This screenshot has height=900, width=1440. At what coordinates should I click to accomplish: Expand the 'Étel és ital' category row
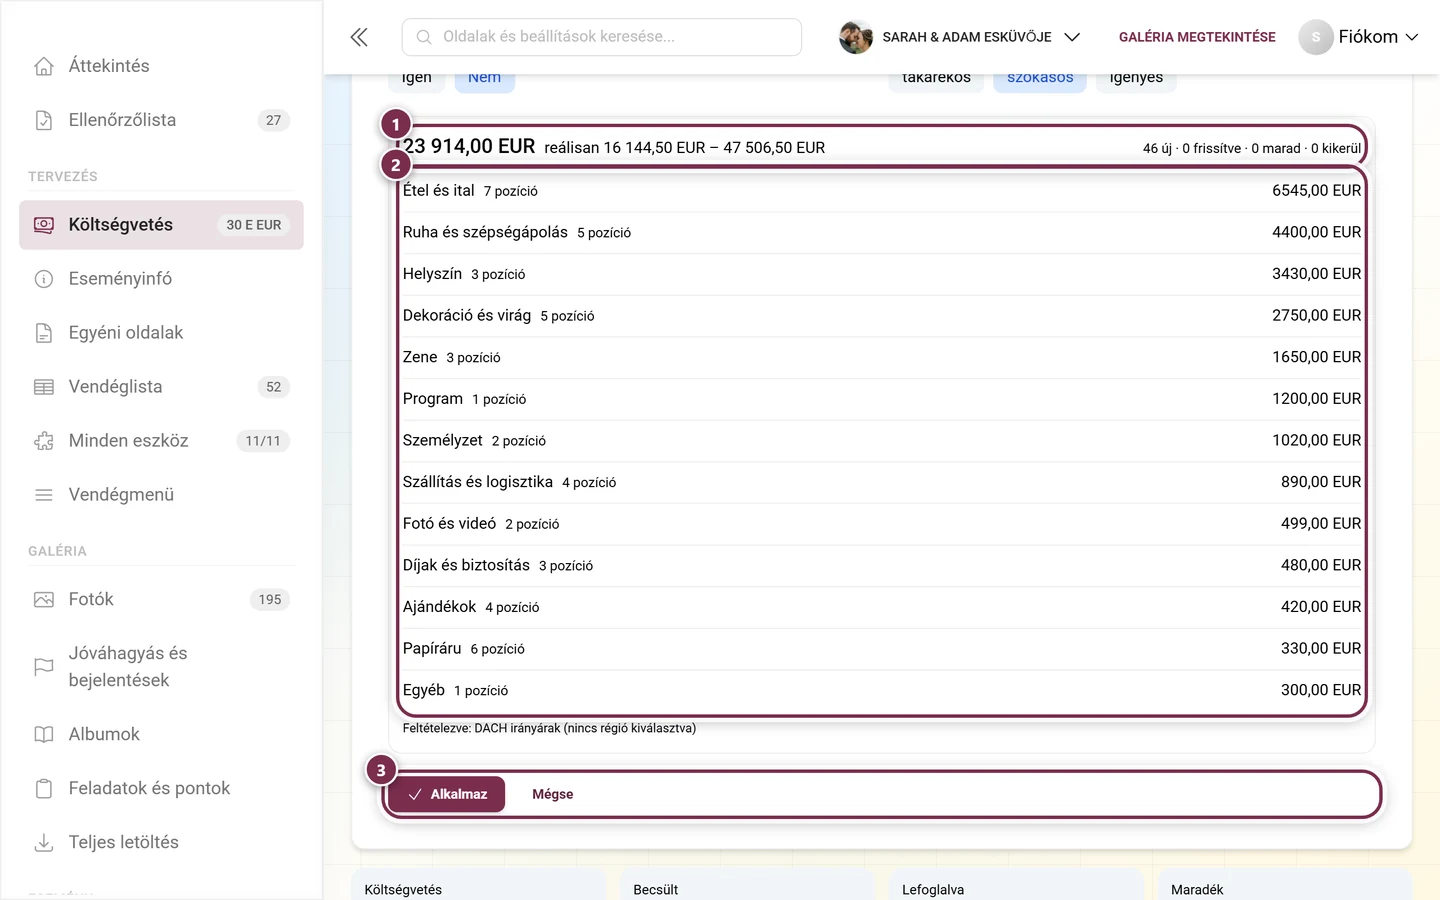[882, 191]
